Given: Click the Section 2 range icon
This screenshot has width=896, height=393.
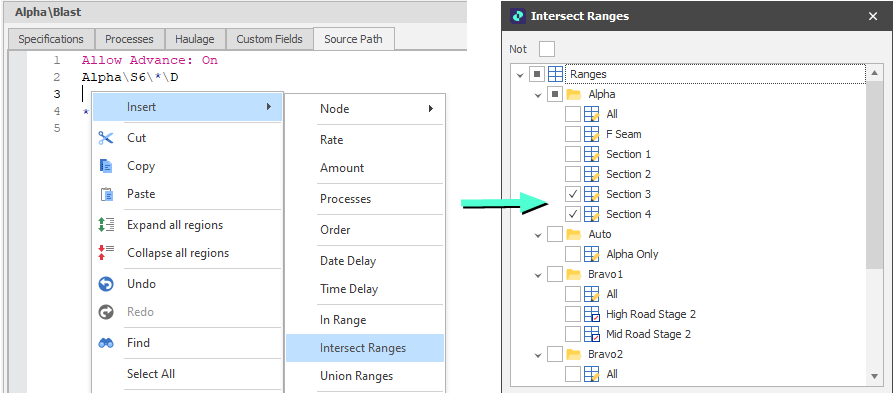Looking at the screenshot, I should (591, 174).
